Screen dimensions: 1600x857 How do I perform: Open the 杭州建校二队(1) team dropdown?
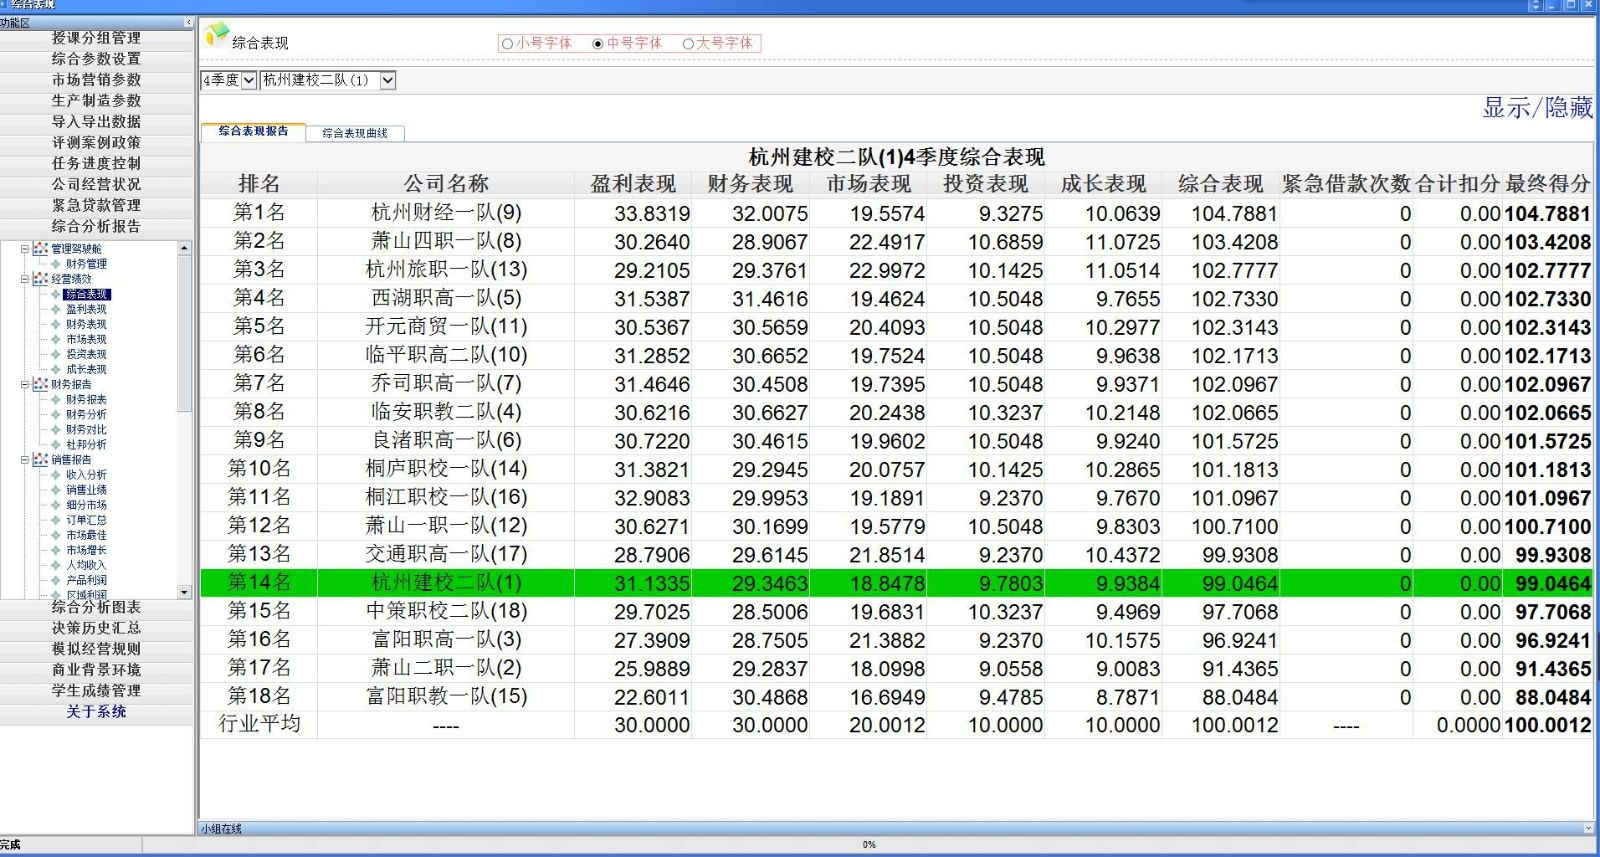coord(387,80)
